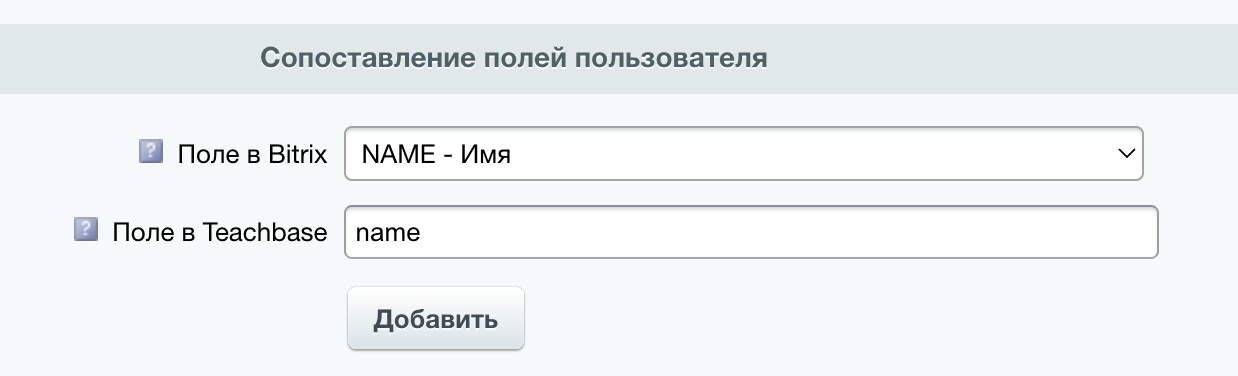1238x376 pixels.
Task: Select the NAME - Имя text in the select
Action: 436,154
